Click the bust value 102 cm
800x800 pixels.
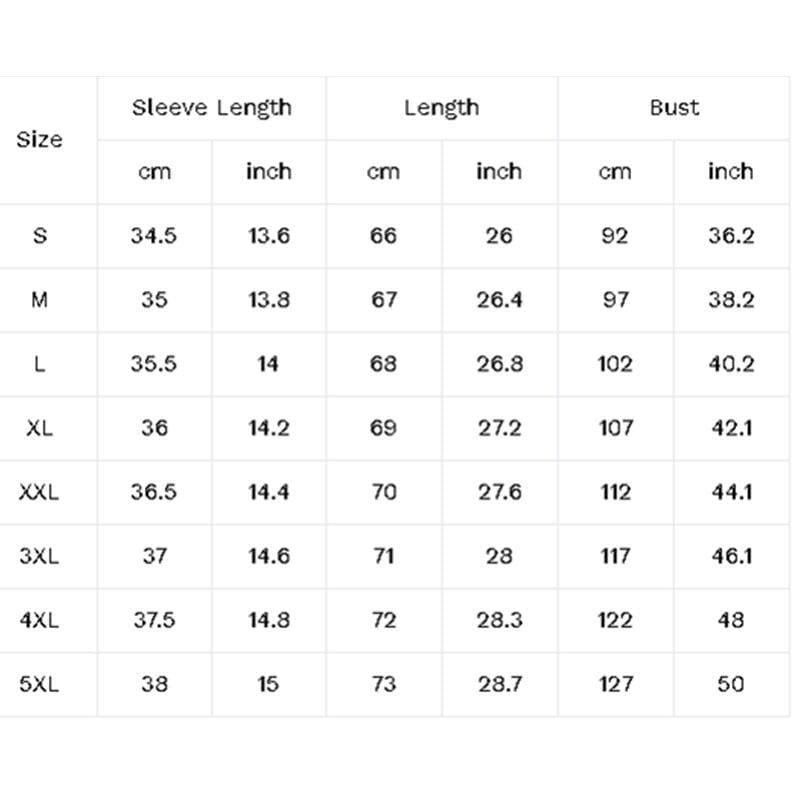point(615,364)
